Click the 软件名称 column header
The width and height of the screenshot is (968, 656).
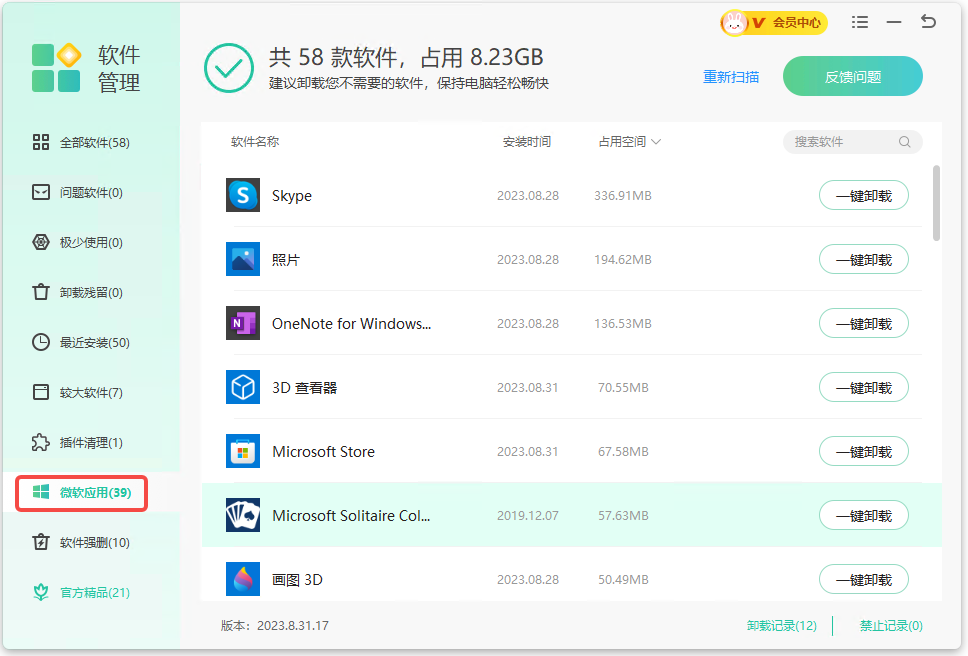[x=255, y=142]
